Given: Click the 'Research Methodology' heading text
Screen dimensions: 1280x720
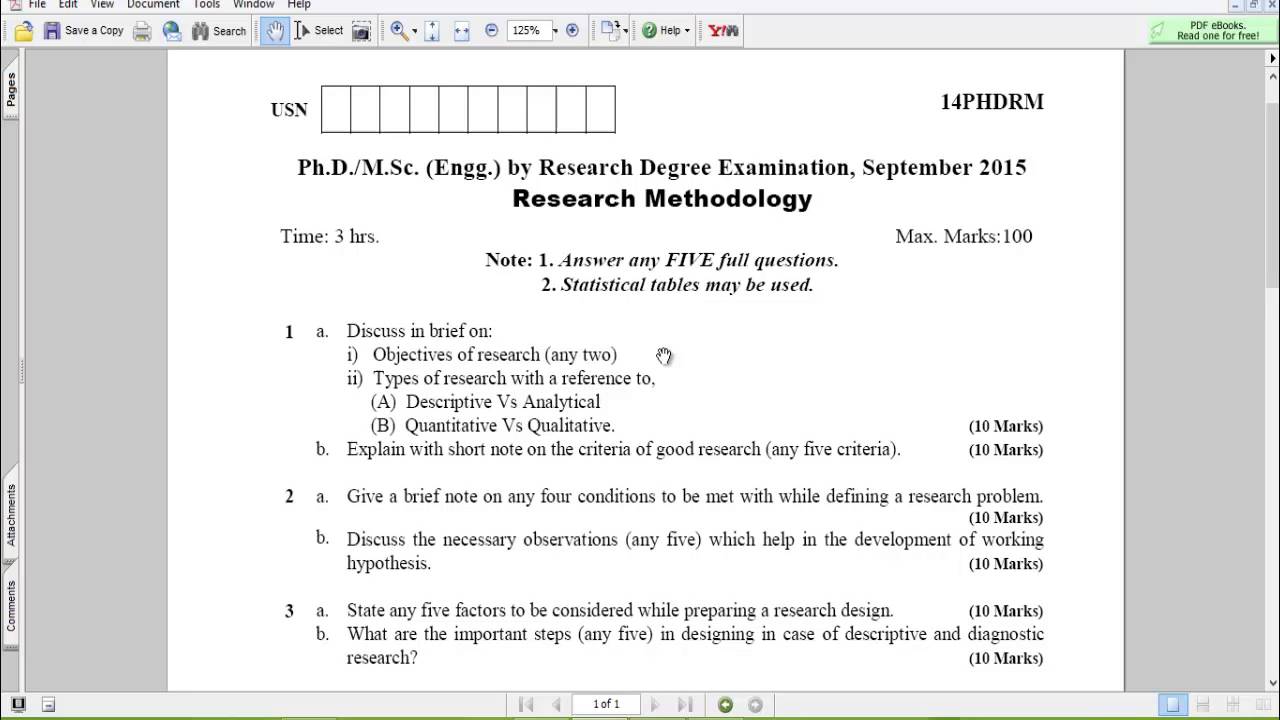Looking at the screenshot, I should coord(662,198).
